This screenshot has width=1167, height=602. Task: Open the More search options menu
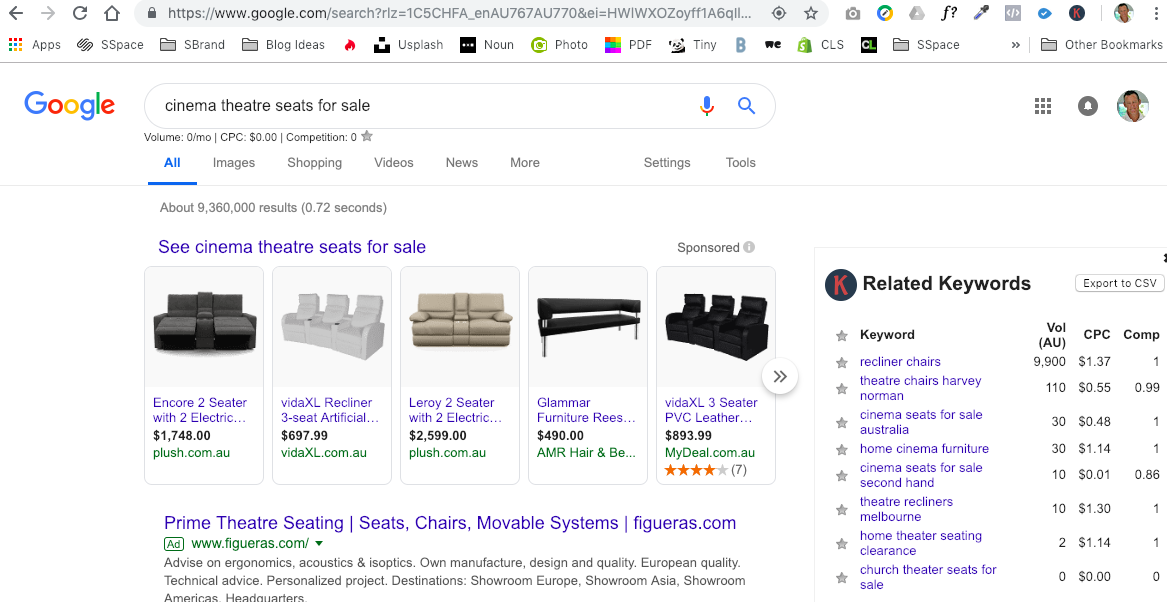525,162
